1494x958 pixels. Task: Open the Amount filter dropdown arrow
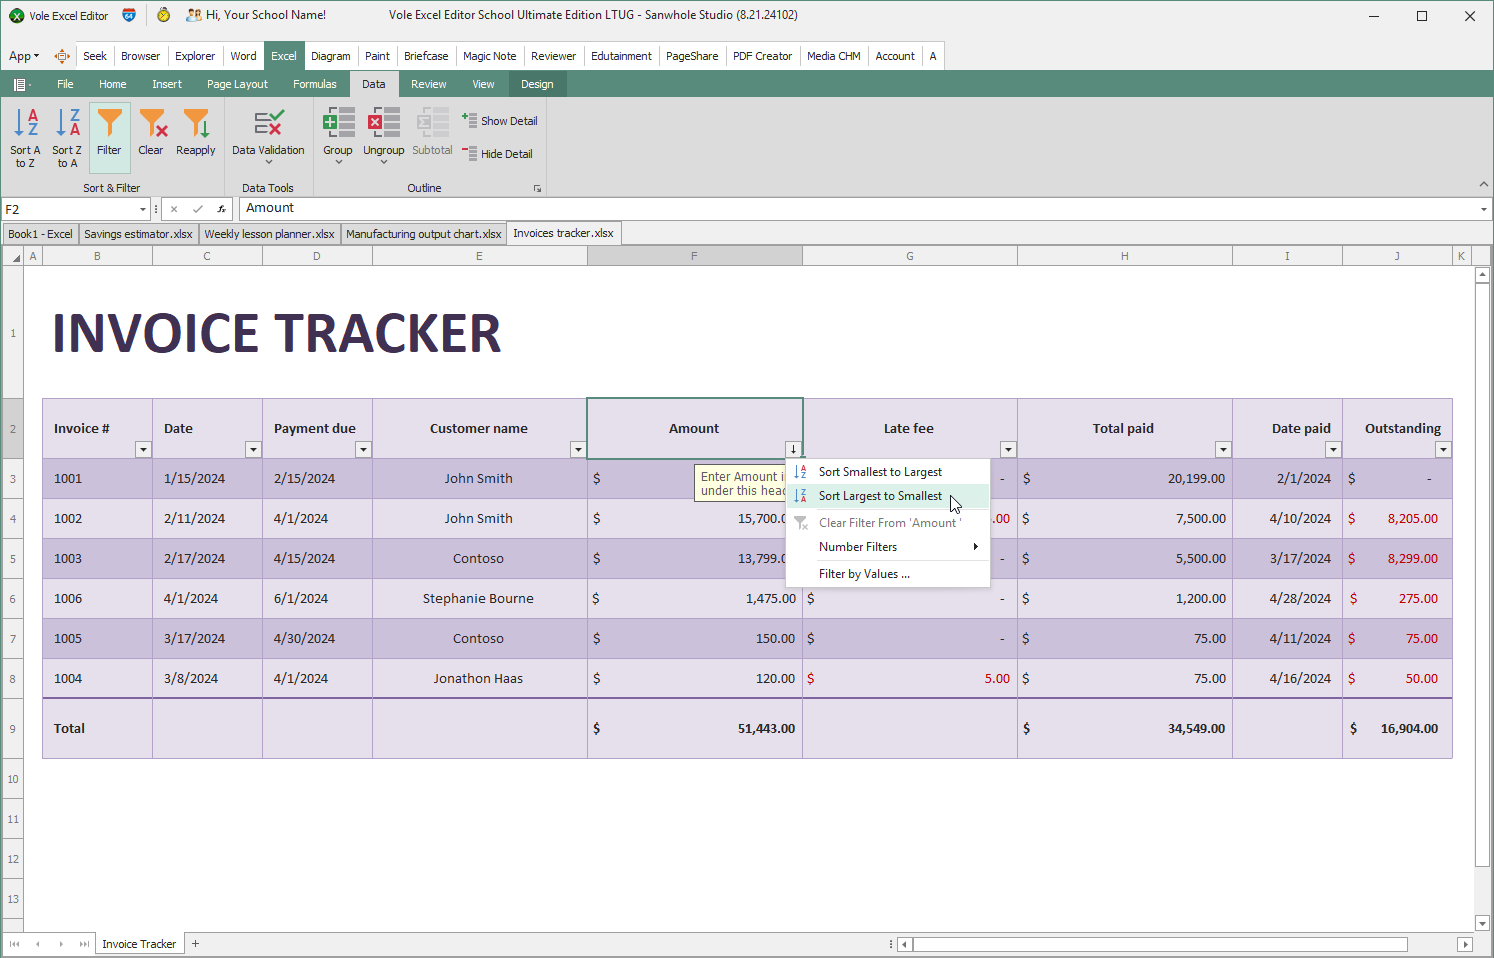click(x=793, y=450)
